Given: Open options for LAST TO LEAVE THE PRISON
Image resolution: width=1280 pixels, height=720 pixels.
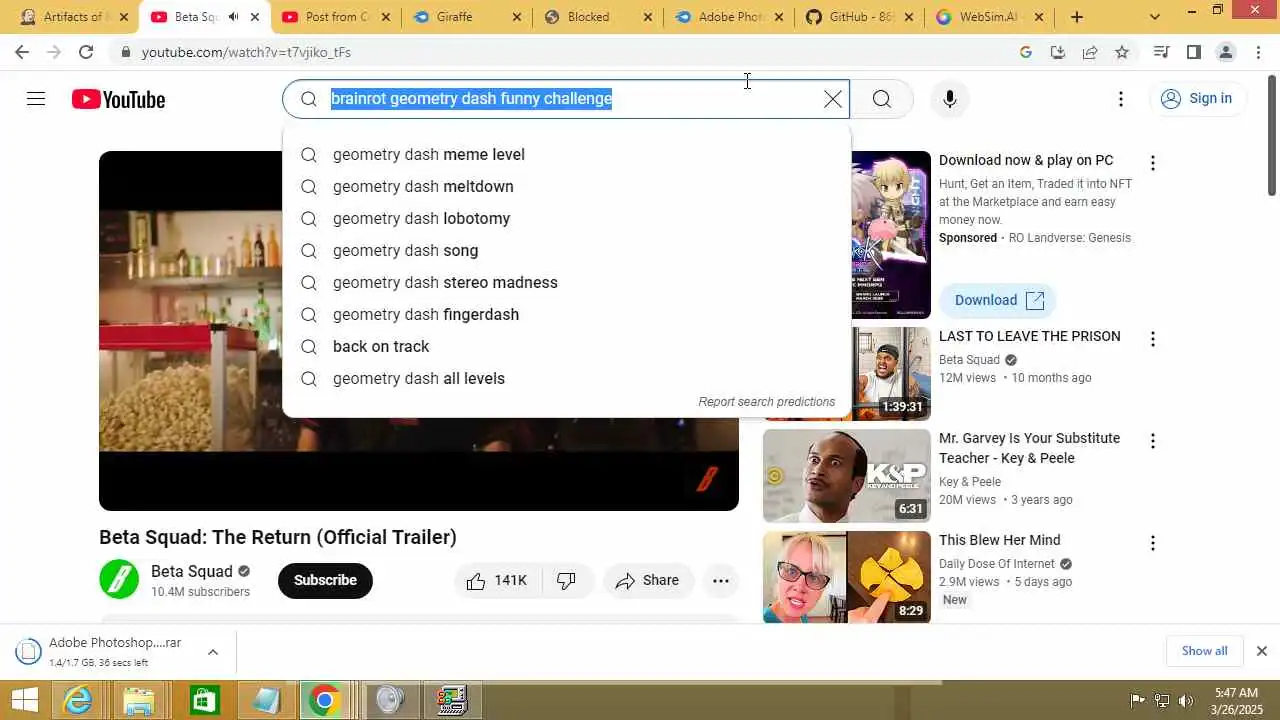Looking at the screenshot, I should (1152, 339).
